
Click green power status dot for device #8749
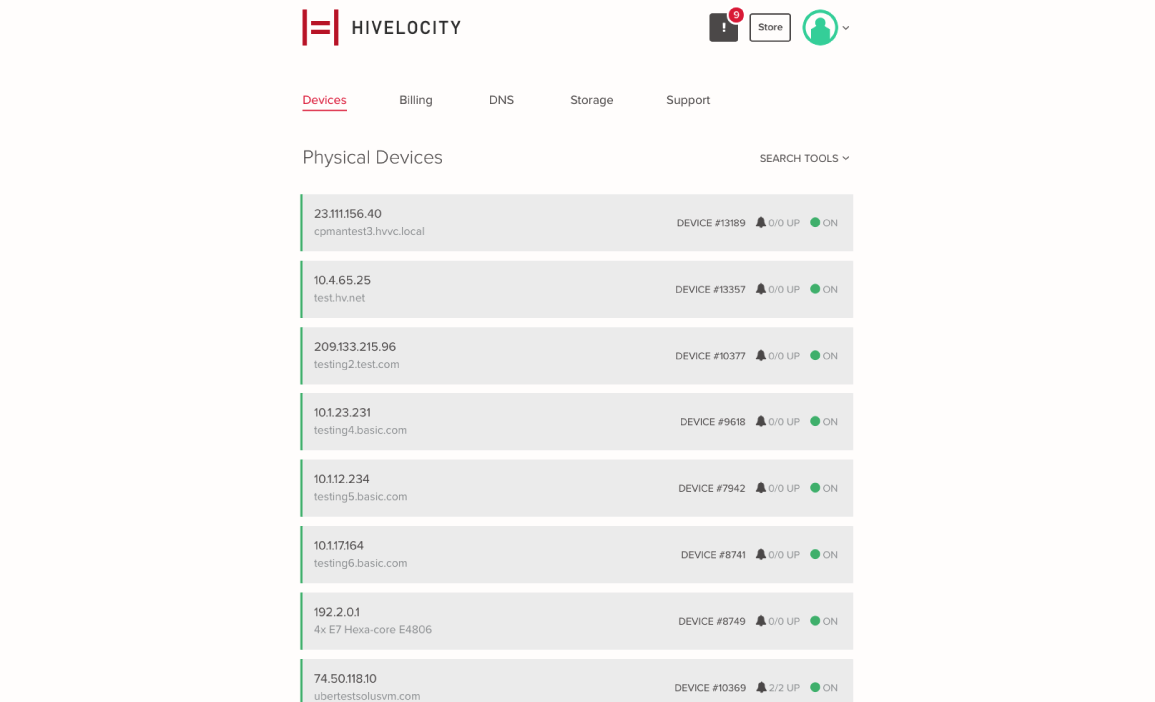pos(815,621)
